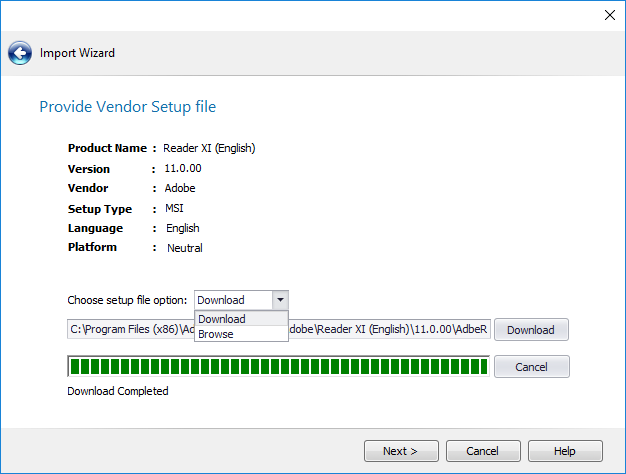
Task: Click the Download Completed status text
Action: pos(117,391)
